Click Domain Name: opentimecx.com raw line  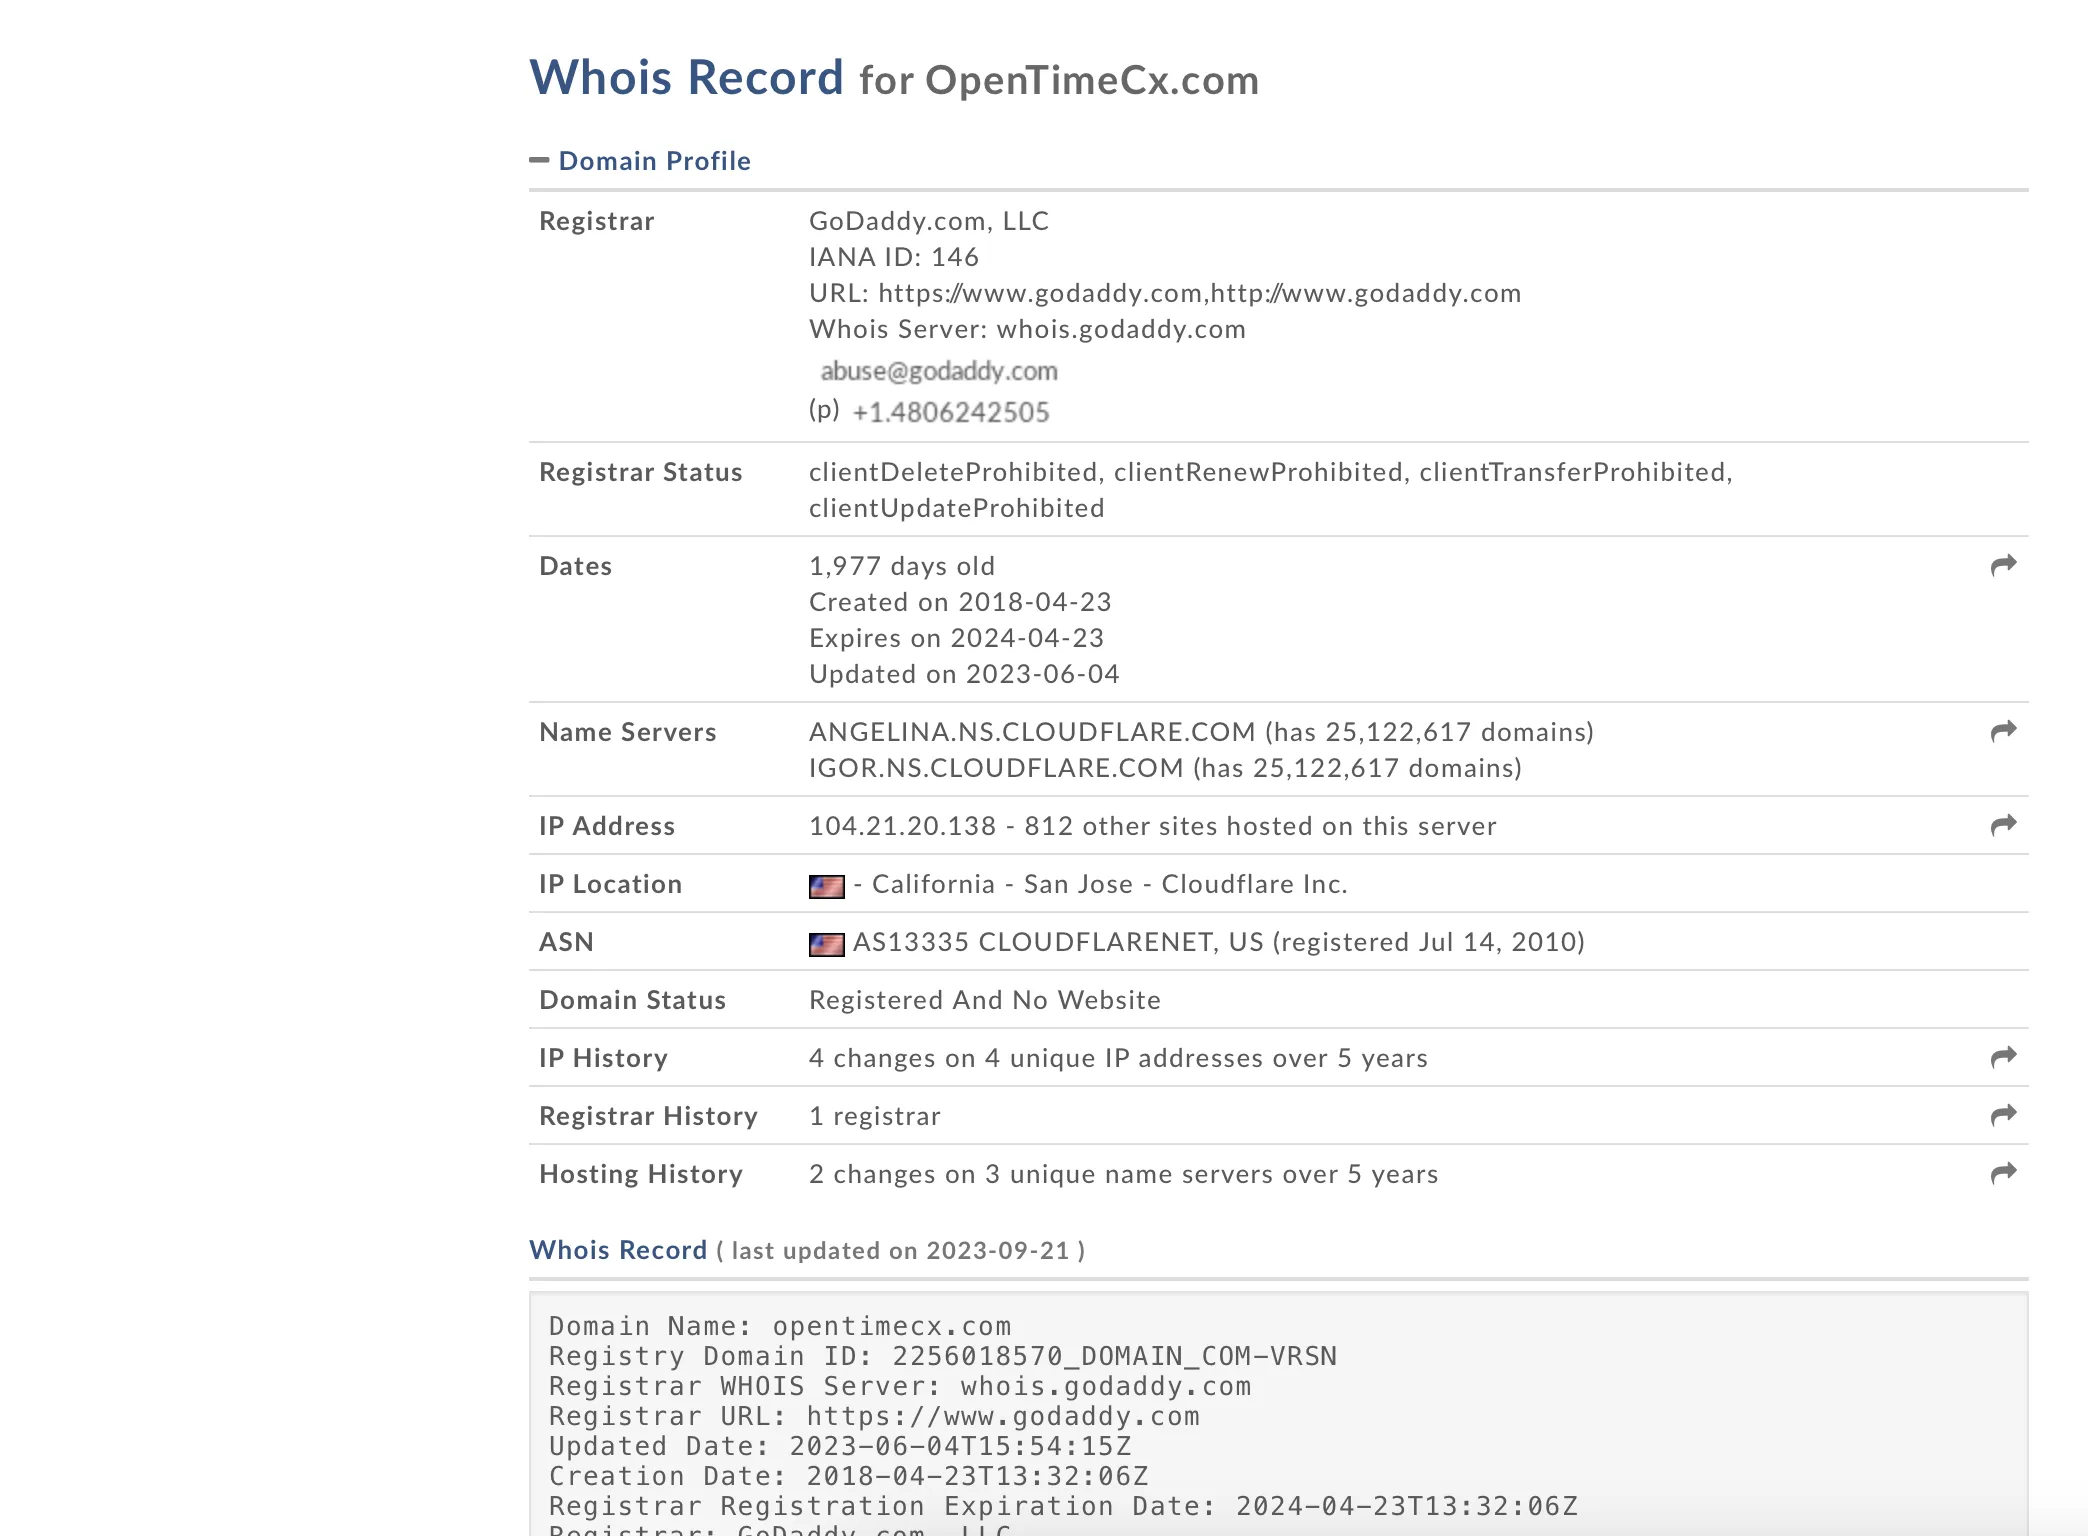pos(780,1327)
